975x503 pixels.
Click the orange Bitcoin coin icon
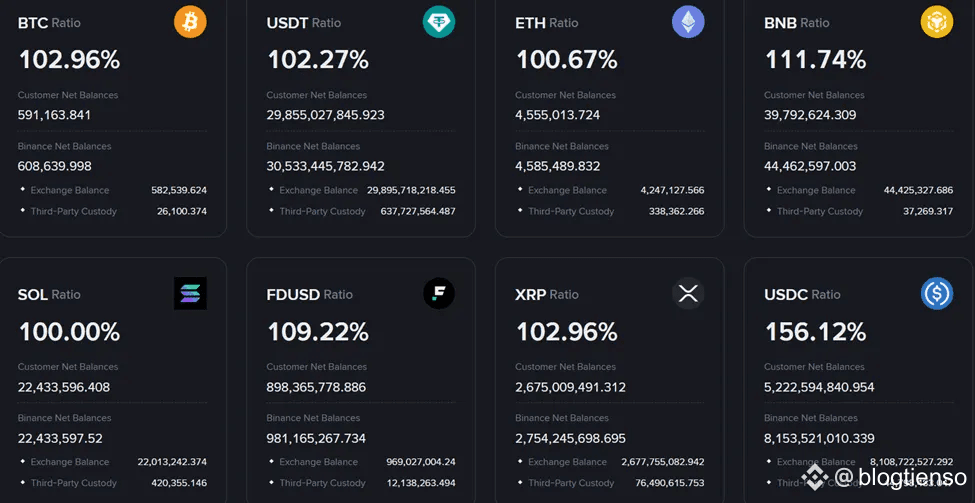(x=190, y=22)
